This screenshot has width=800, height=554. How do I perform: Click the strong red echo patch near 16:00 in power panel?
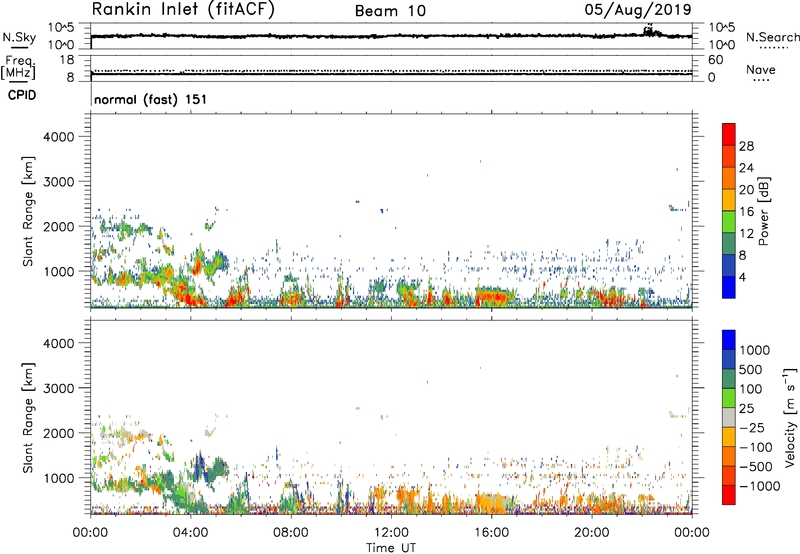tap(494, 296)
